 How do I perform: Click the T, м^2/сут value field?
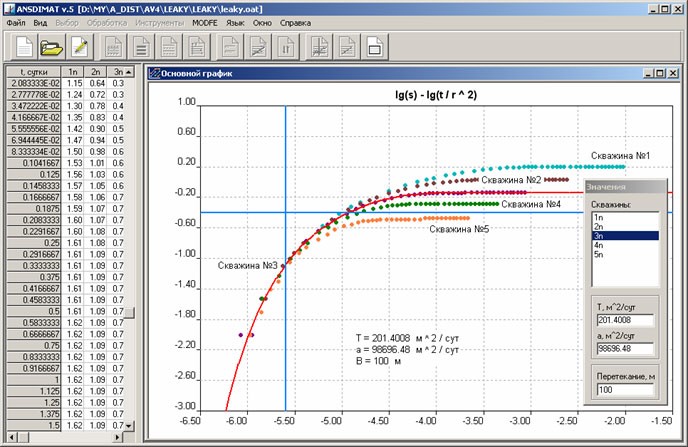point(625,320)
